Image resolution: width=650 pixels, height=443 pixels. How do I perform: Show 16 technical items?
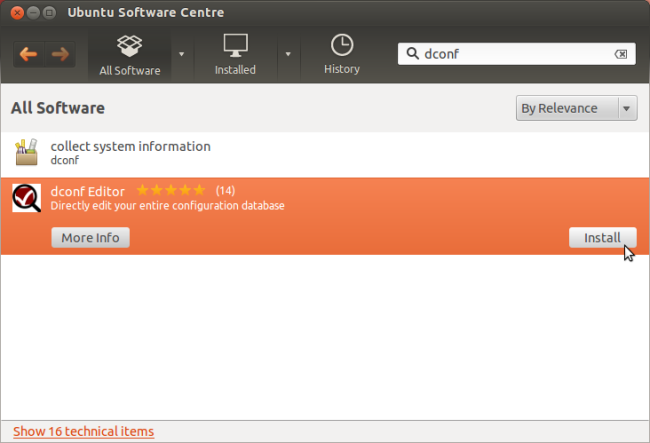pyautogui.click(x=83, y=431)
